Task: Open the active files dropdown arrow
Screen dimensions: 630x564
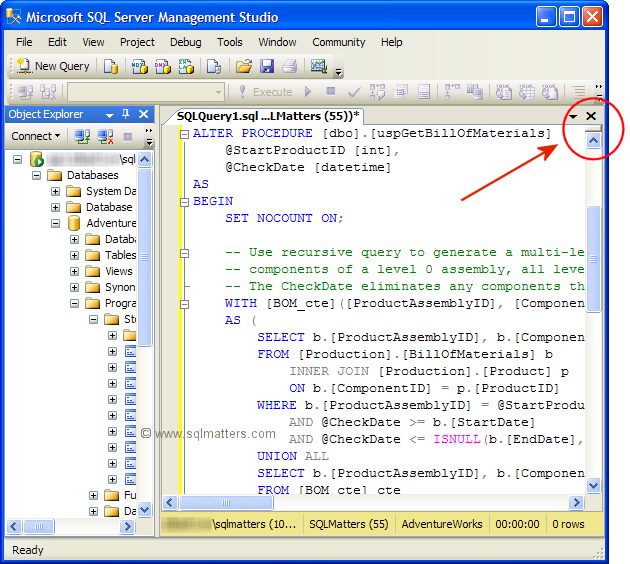Action: tap(573, 116)
